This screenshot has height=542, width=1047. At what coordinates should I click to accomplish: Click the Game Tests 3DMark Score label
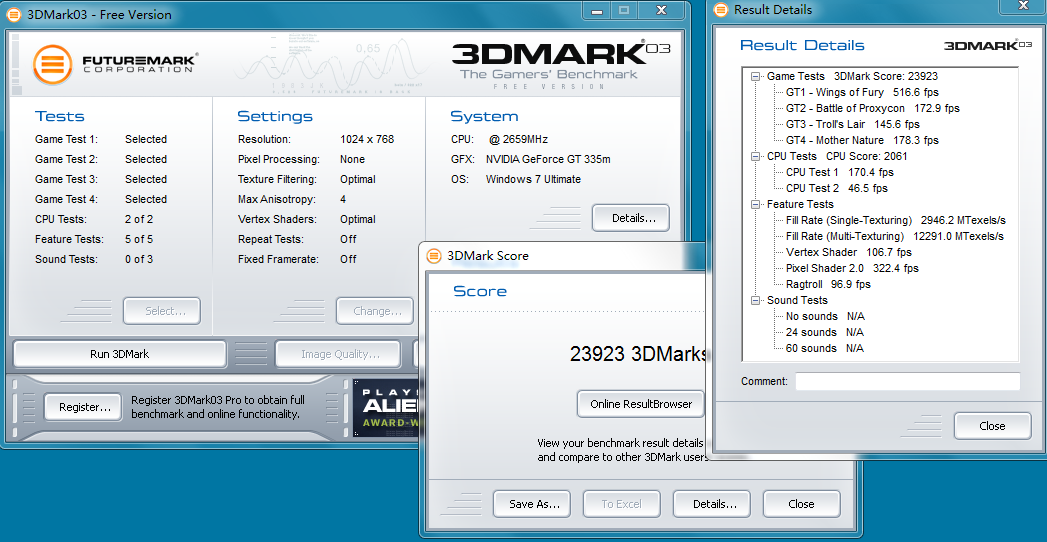(852, 76)
